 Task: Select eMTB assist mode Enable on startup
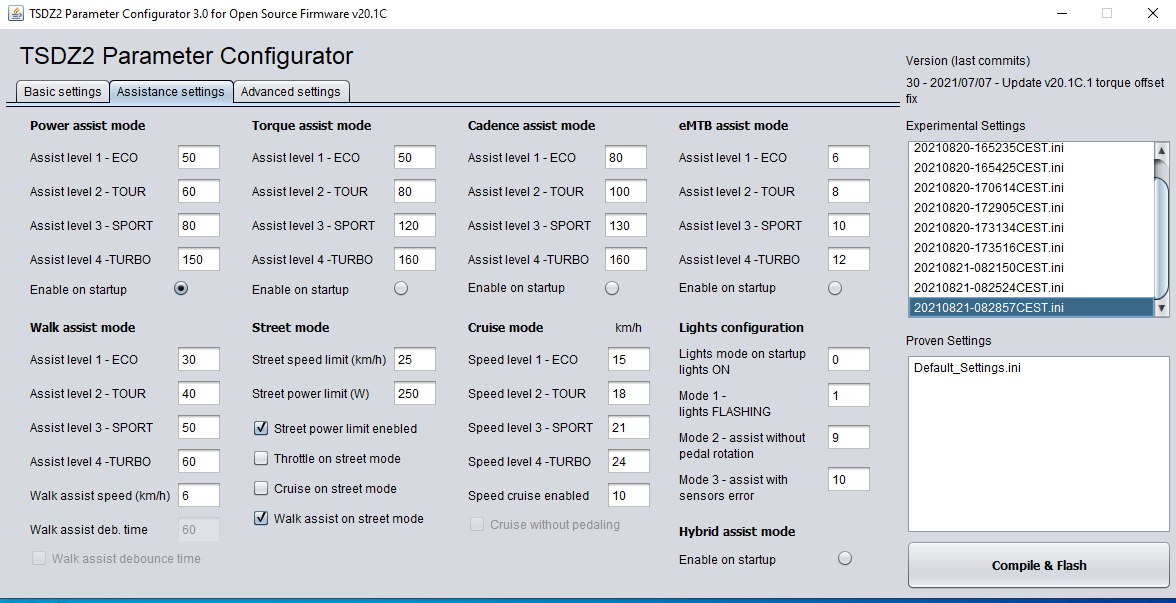[835, 288]
